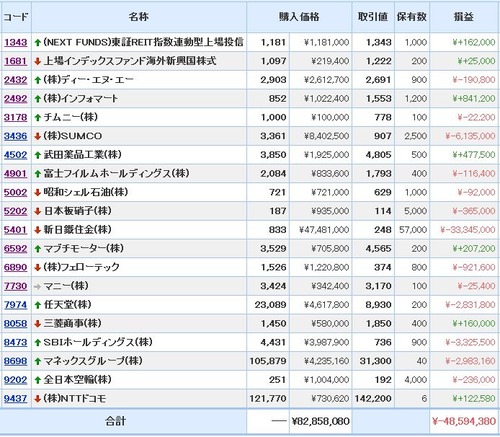Open stock code link 1343
The image size is (500, 437).
[x=16, y=42]
